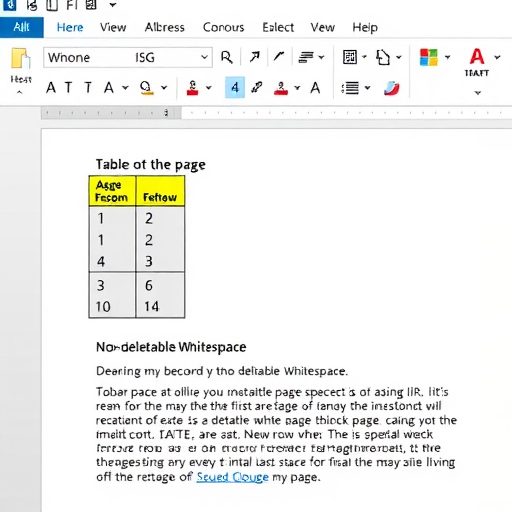This screenshot has height=512, width=512.
Task: Open the Seued Clouge hyperlink
Action: (232, 477)
